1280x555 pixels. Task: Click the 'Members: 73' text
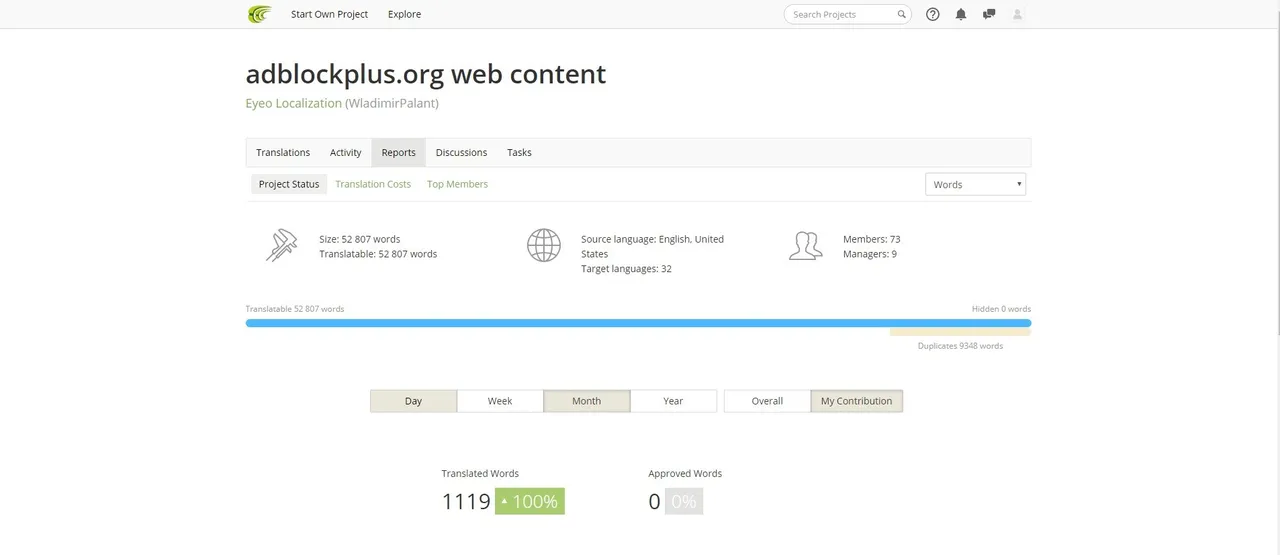872,239
